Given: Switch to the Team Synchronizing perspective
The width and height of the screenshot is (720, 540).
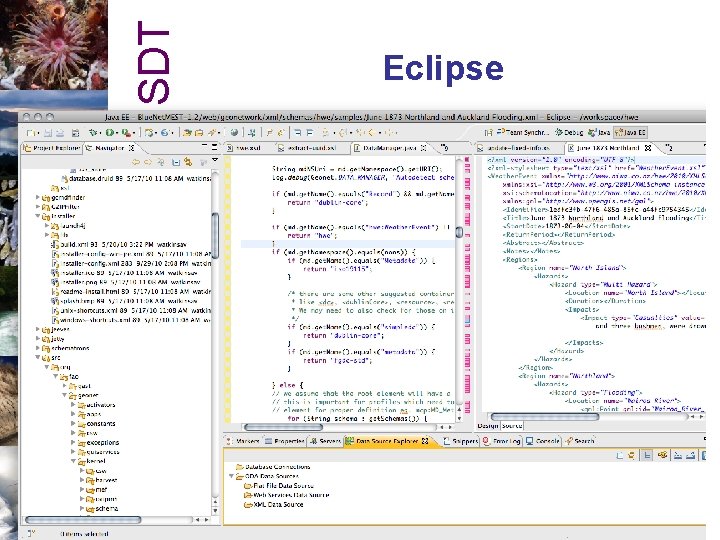Looking at the screenshot, I should (523, 133).
